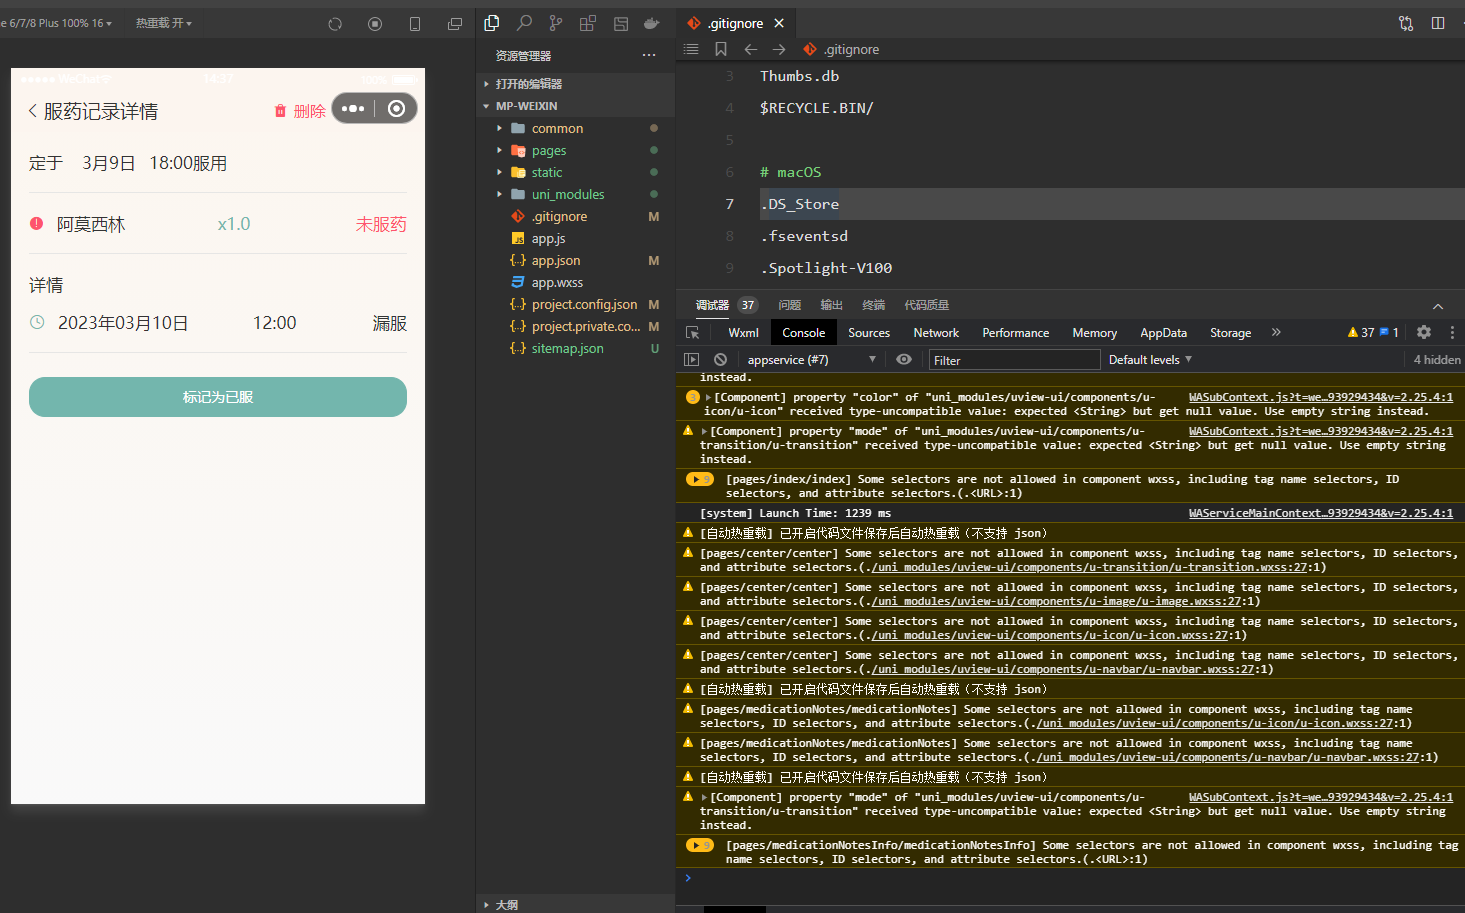
Task: Show more devtools tabs with the double chevron
Action: point(1276,332)
